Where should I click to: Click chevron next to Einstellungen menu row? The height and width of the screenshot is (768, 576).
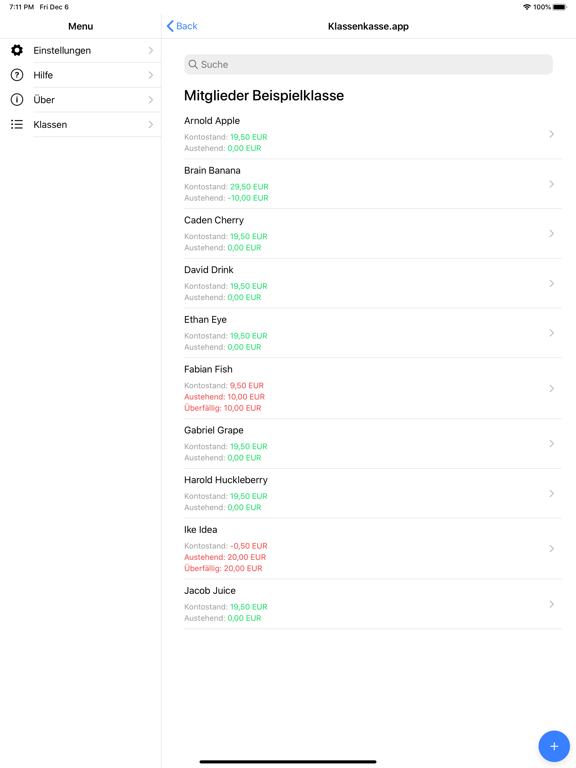pos(151,50)
